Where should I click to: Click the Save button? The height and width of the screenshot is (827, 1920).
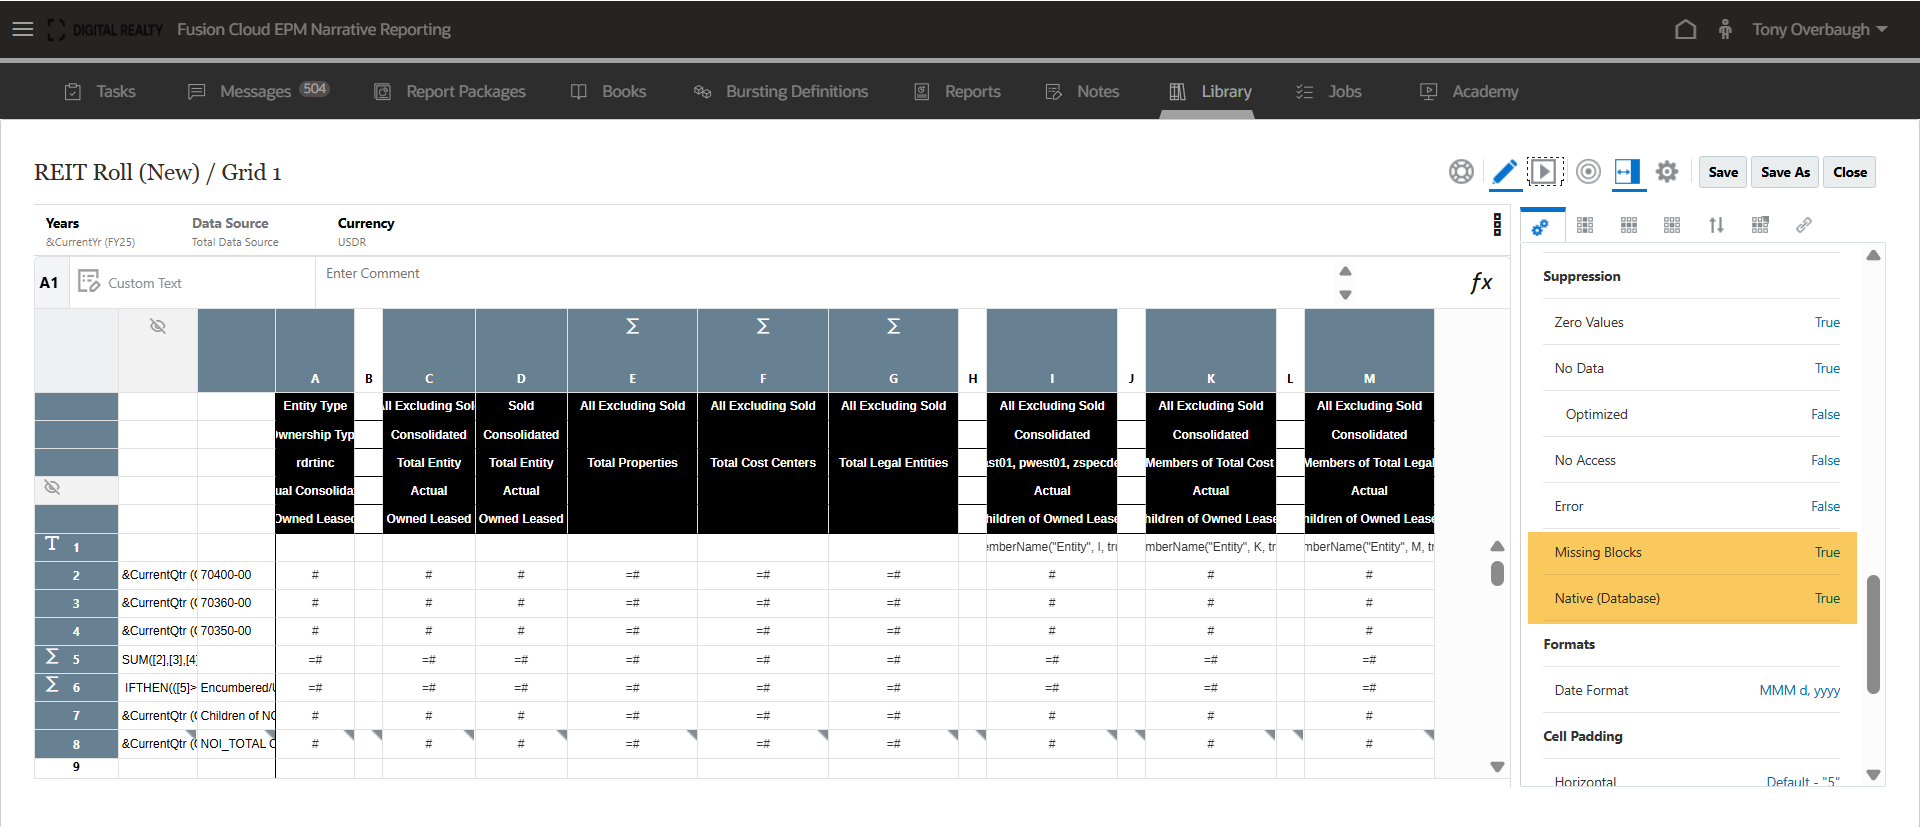coord(1723,172)
